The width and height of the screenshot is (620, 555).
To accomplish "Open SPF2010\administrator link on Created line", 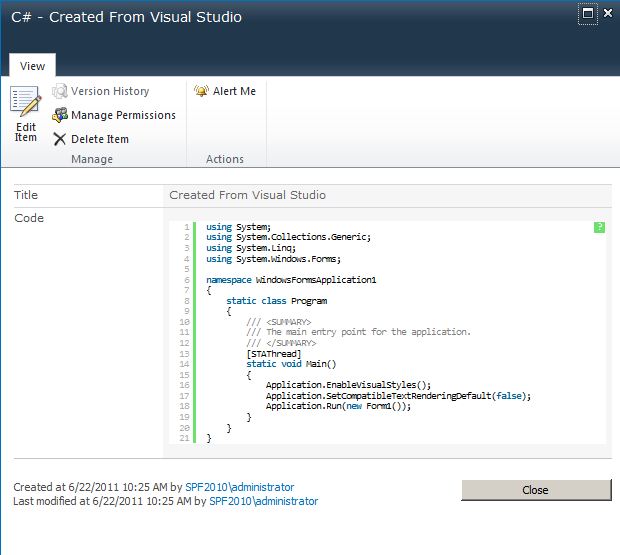I will tap(240, 487).
